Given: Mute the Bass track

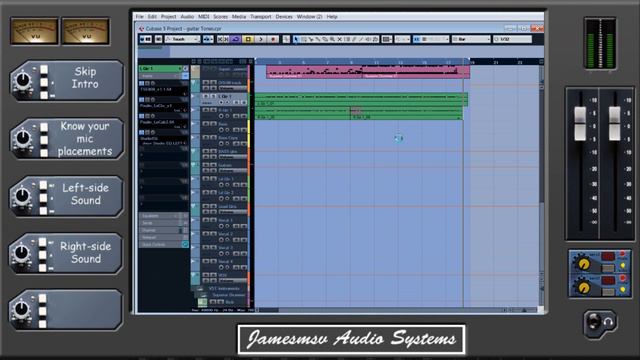Looking at the screenshot, I should pyautogui.click(x=206, y=124).
